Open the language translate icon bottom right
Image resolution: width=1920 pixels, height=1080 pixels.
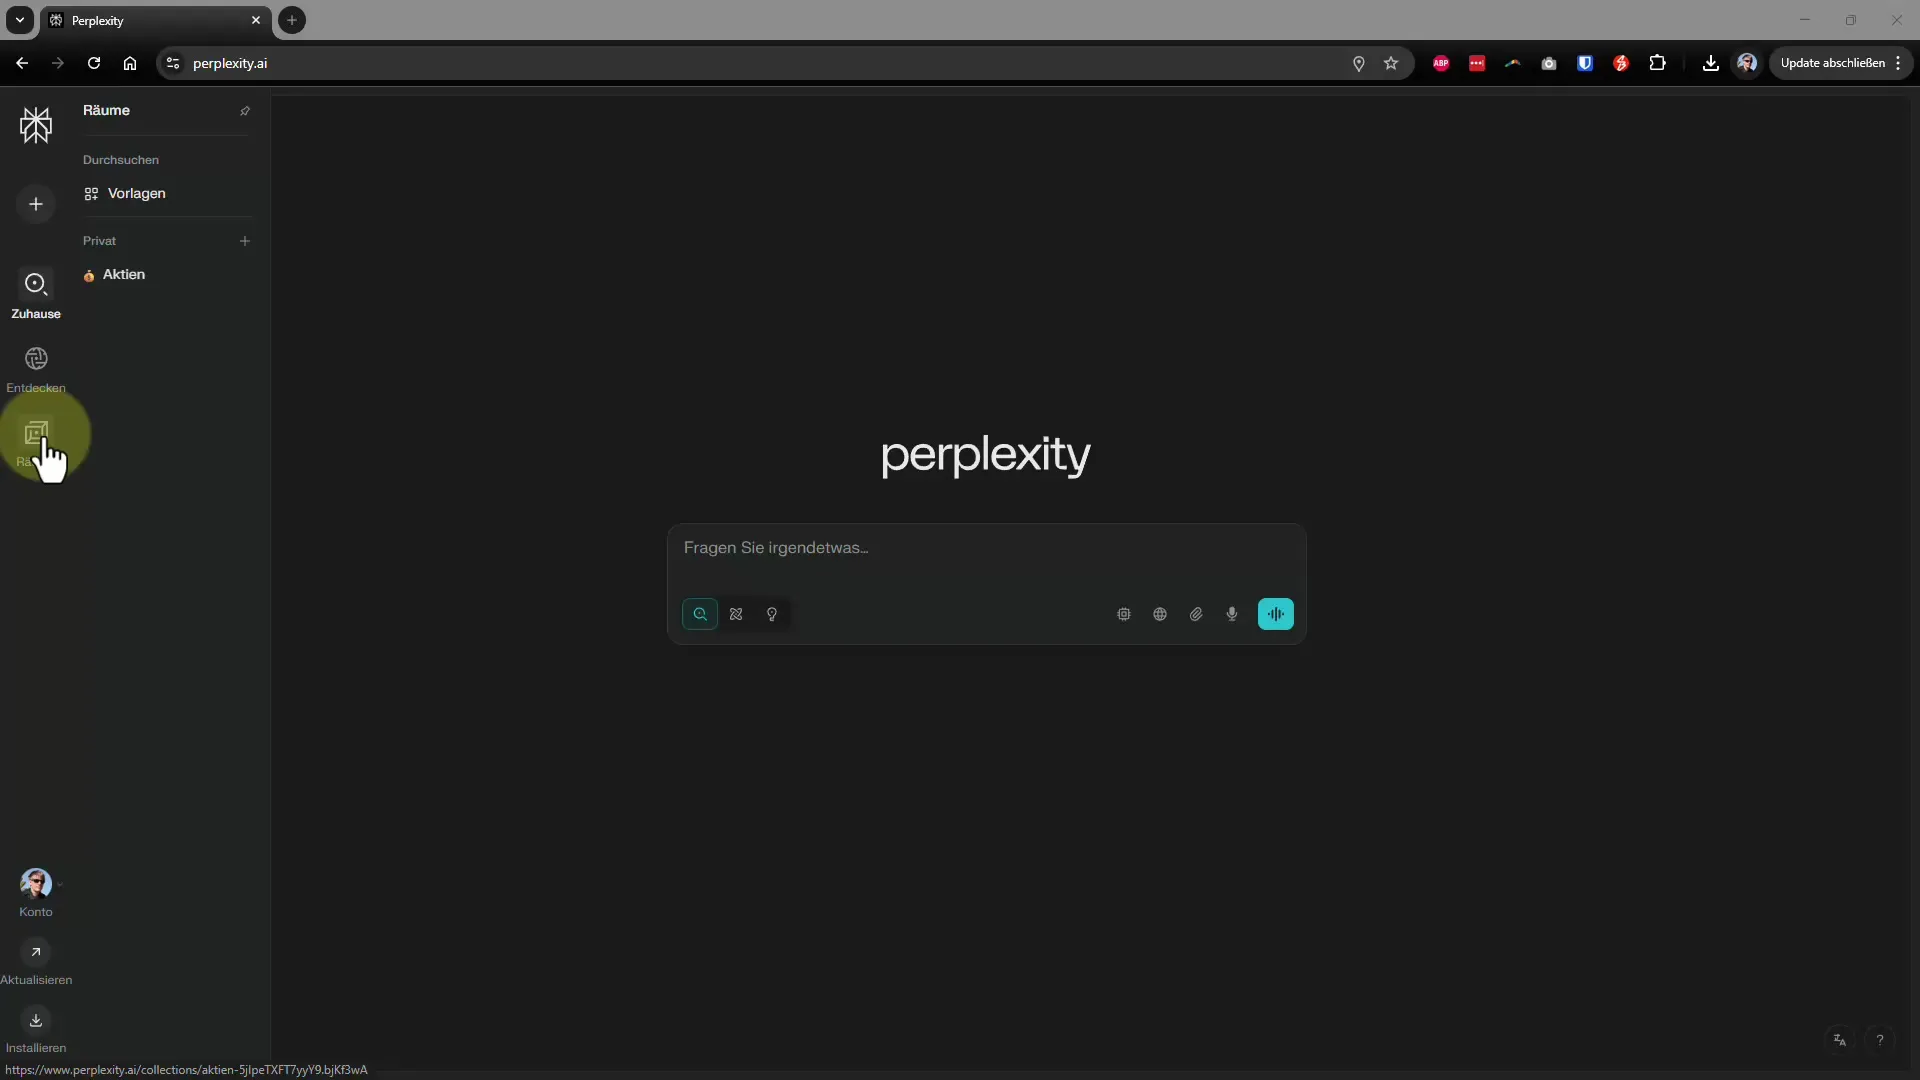[1839, 1040]
